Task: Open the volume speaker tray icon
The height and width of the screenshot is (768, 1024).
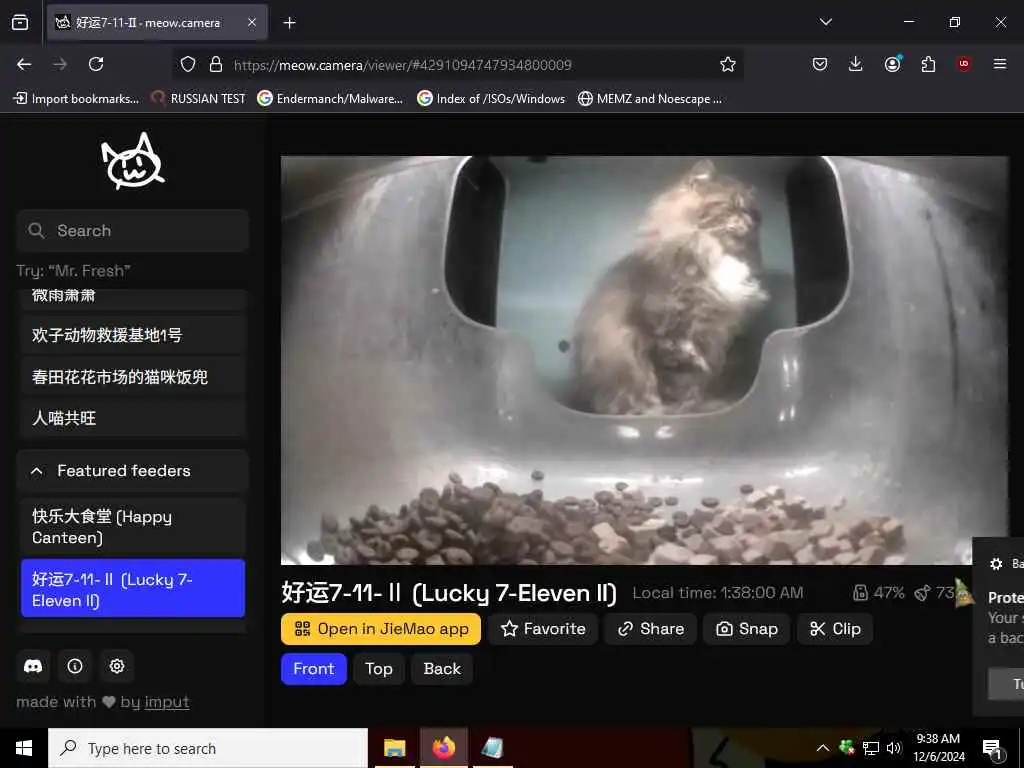Action: point(894,748)
